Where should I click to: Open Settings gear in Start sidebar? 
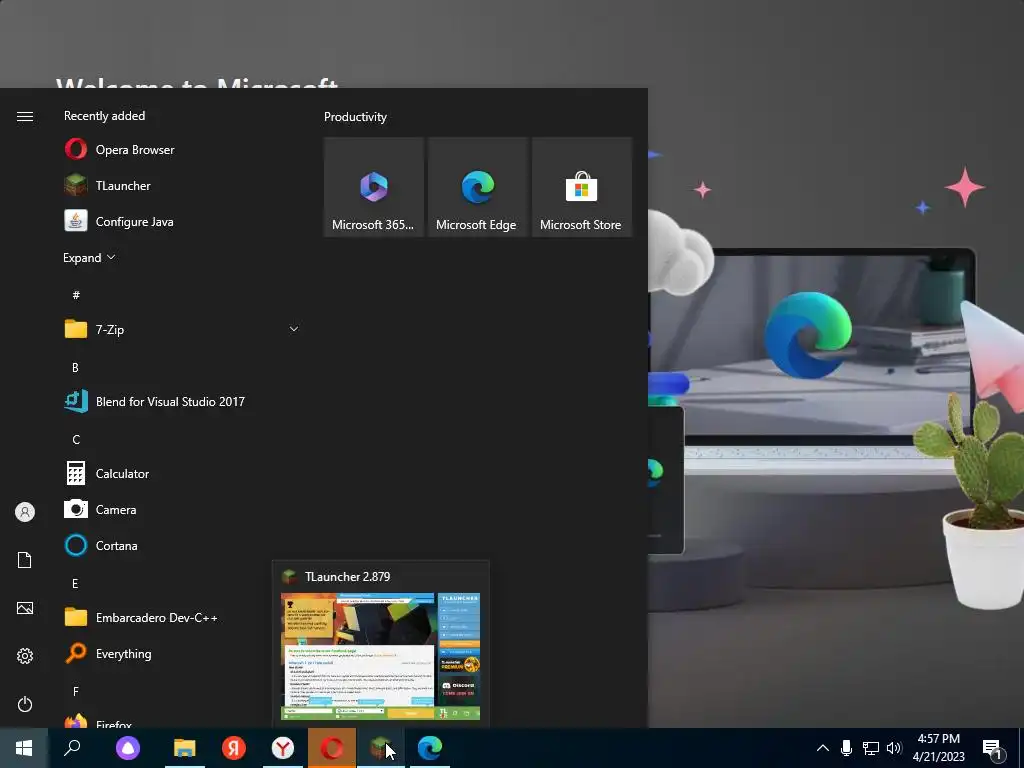[x=25, y=656]
